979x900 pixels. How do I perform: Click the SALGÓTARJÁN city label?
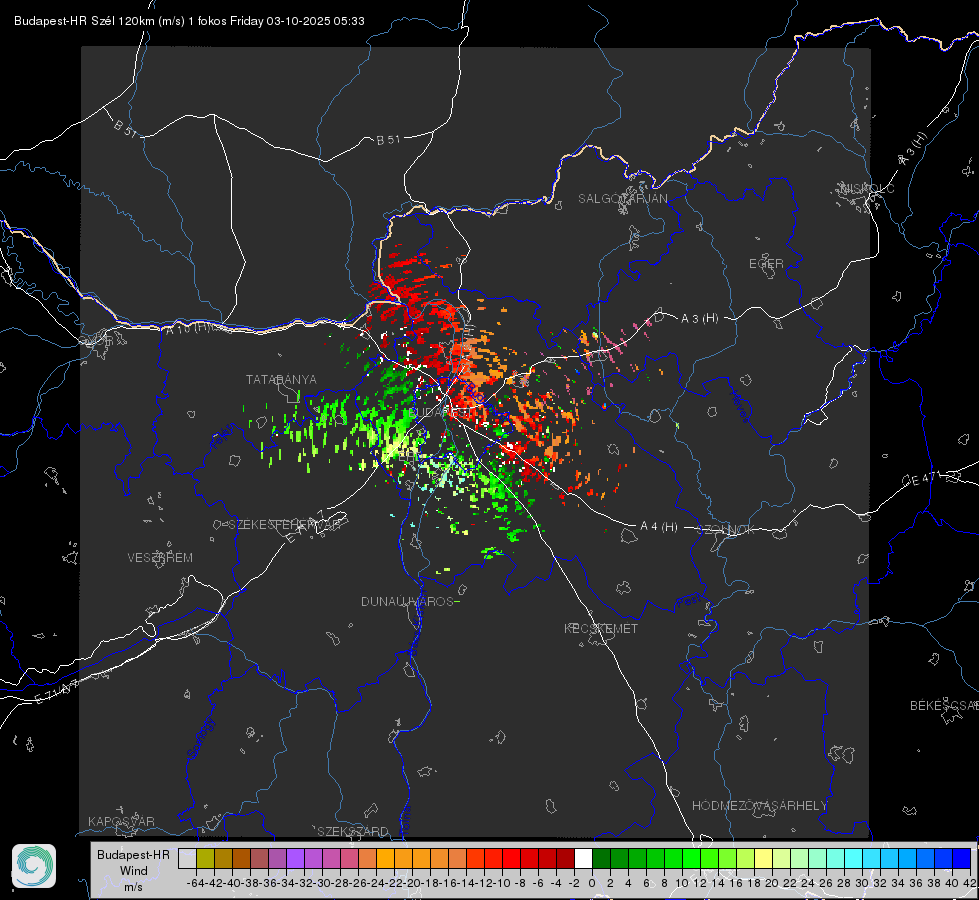pos(622,199)
